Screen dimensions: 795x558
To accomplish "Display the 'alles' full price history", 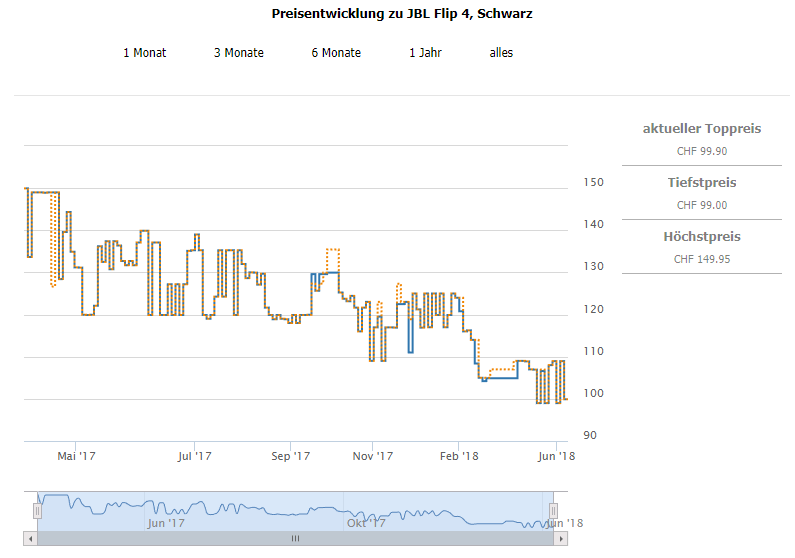I will point(501,52).
